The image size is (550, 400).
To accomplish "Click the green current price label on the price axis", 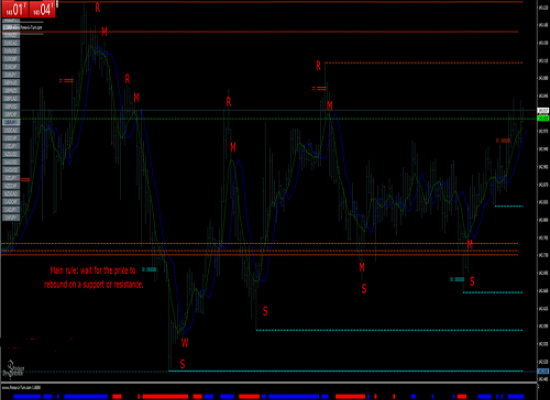I will [x=543, y=119].
